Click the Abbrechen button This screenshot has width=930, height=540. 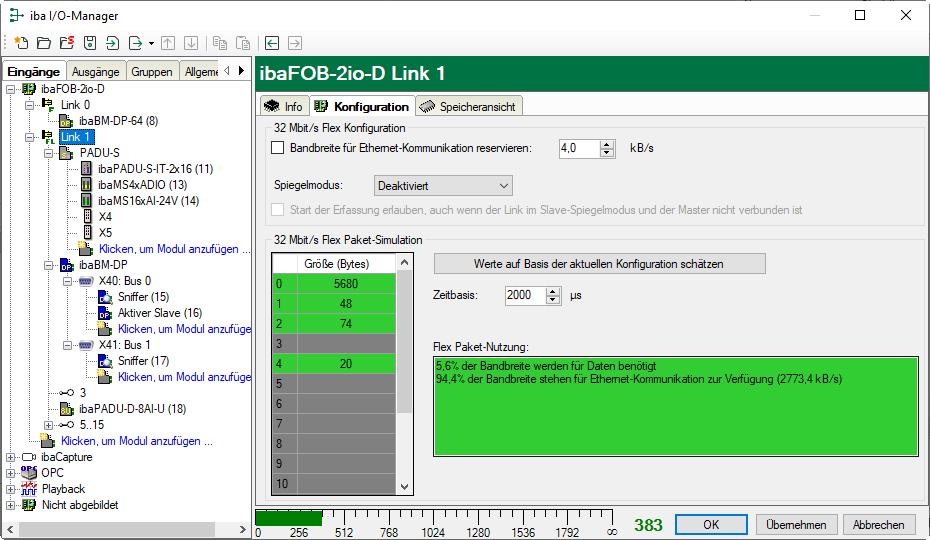click(x=878, y=525)
